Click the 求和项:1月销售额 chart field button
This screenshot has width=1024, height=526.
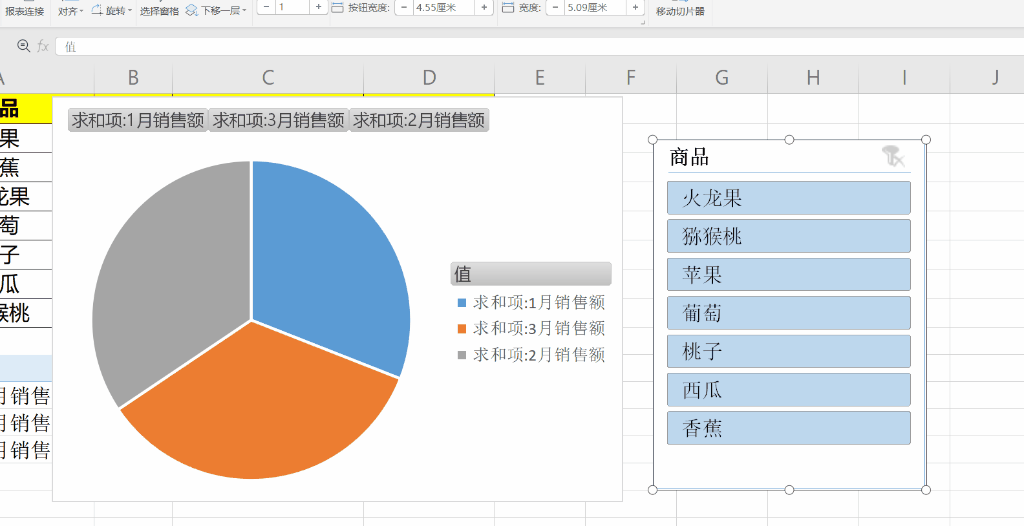pyautogui.click(x=138, y=120)
